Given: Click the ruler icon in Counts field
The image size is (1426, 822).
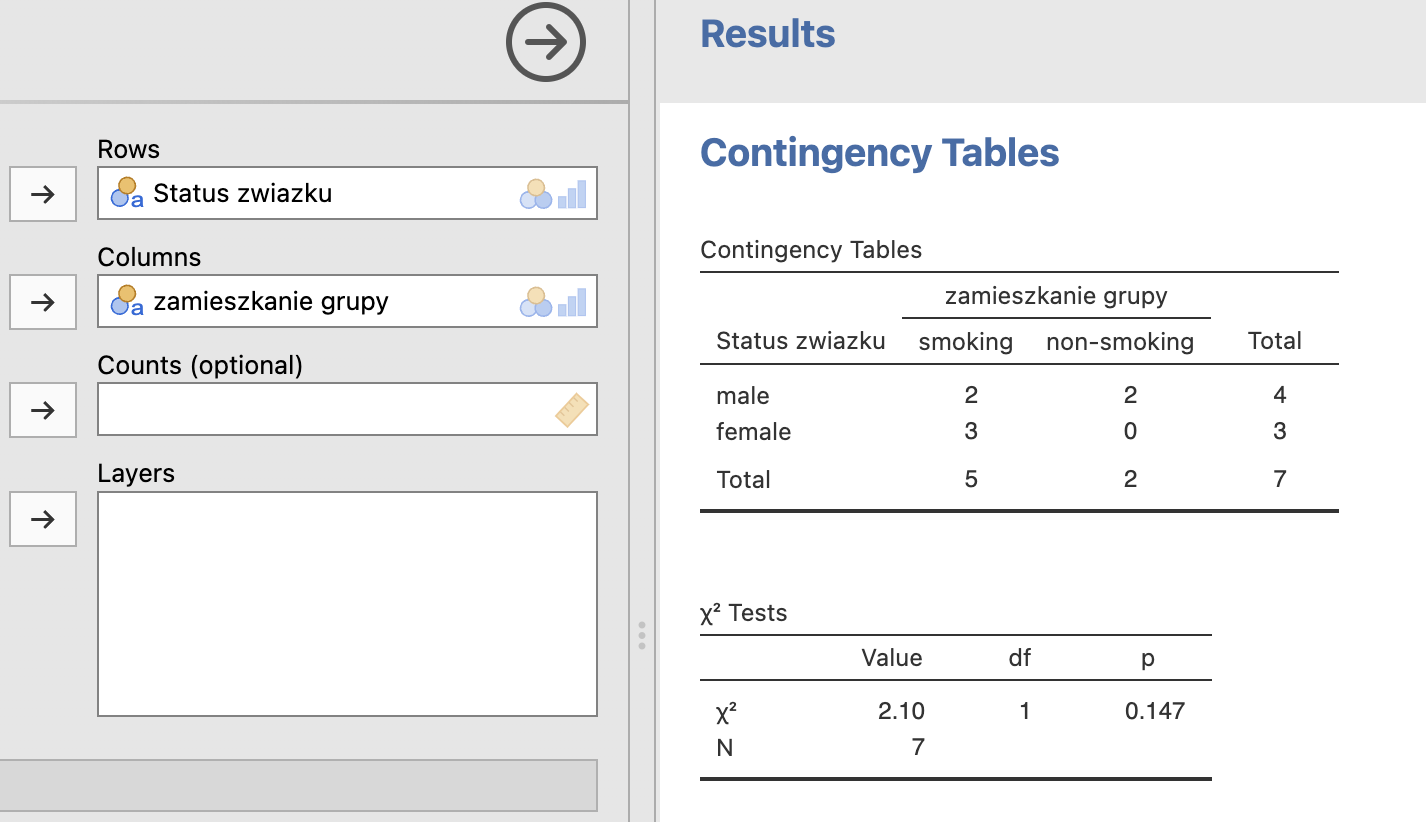Looking at the screenshot, I should [x=572, y=410].
